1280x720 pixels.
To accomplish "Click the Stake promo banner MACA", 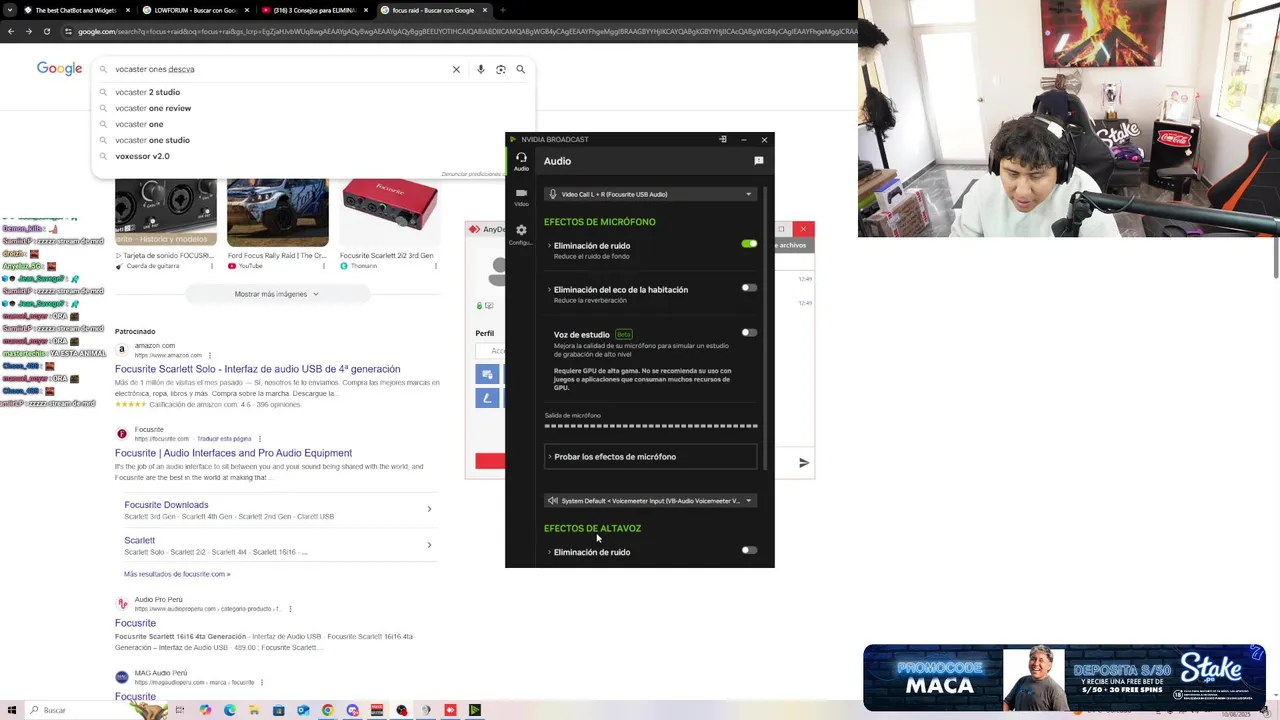I will click(x=1065, y=678).
